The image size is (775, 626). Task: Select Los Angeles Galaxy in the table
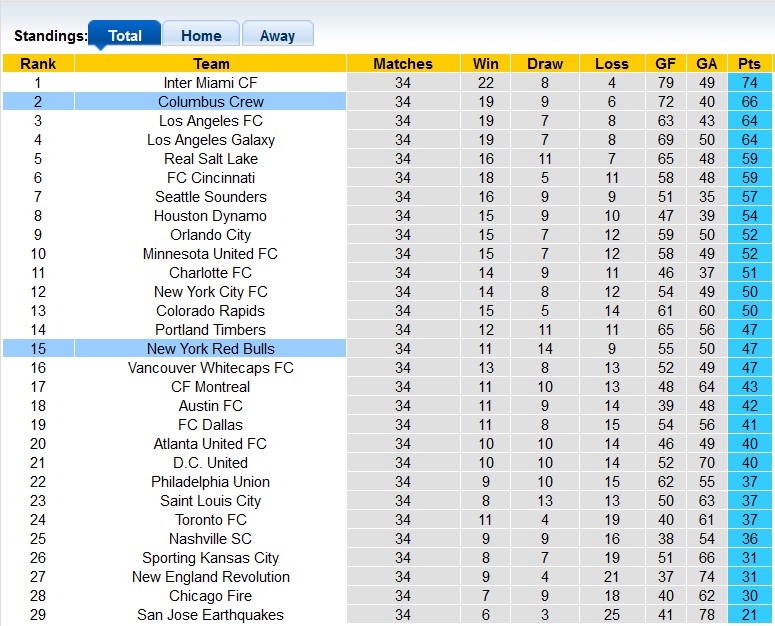[211, 140]
